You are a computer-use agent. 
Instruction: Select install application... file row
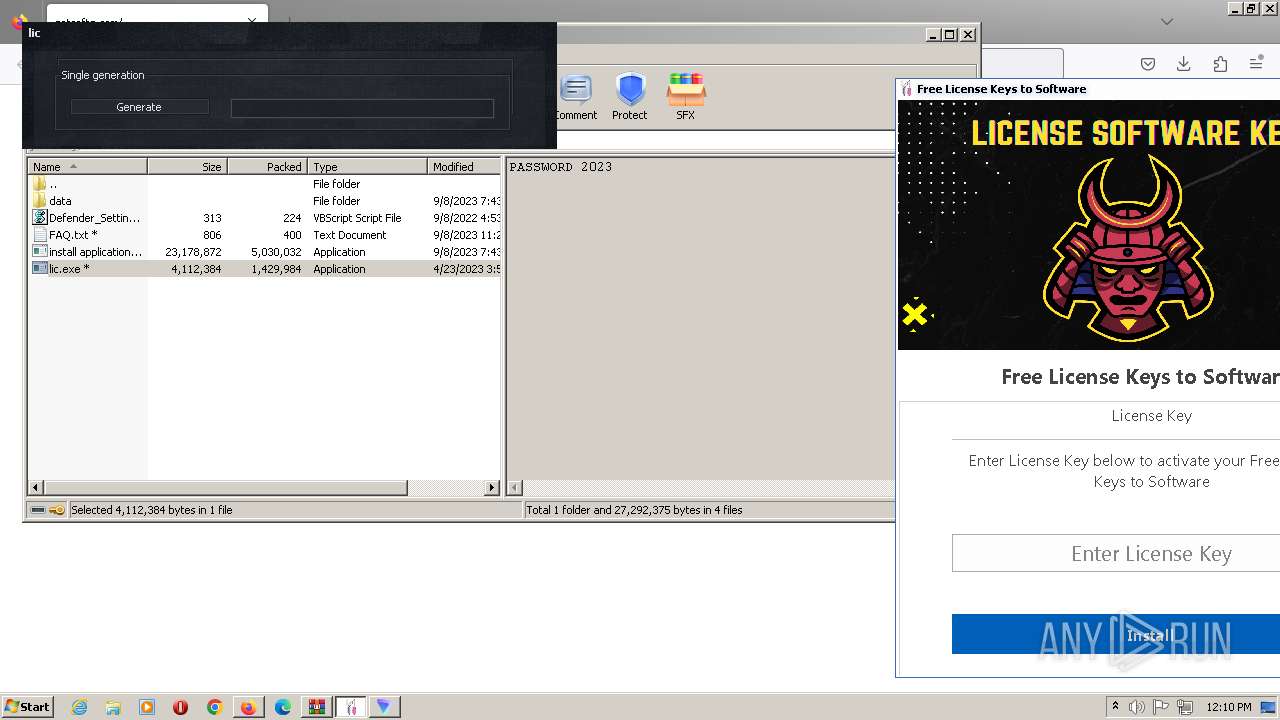[265, 252]
